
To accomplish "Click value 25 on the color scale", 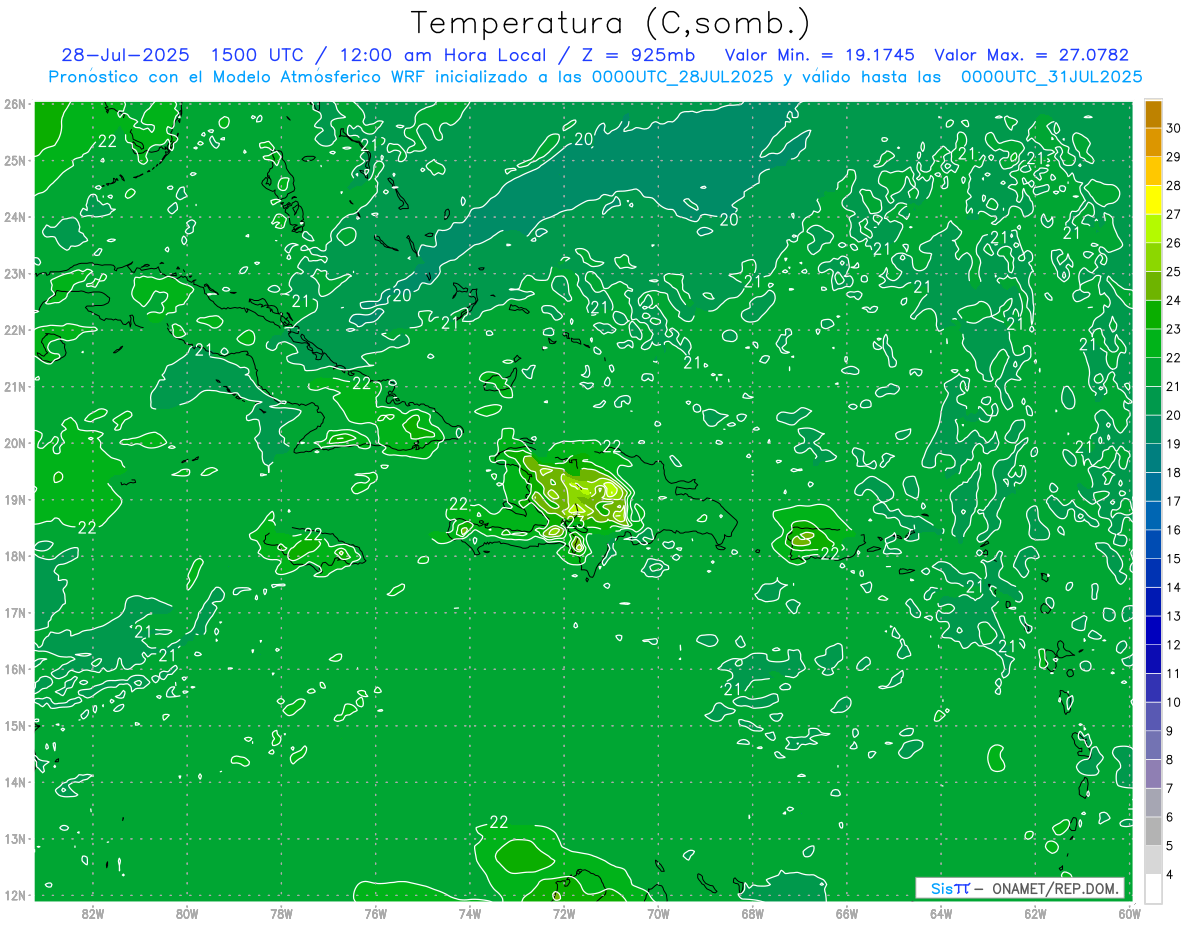I will 1174,272.
